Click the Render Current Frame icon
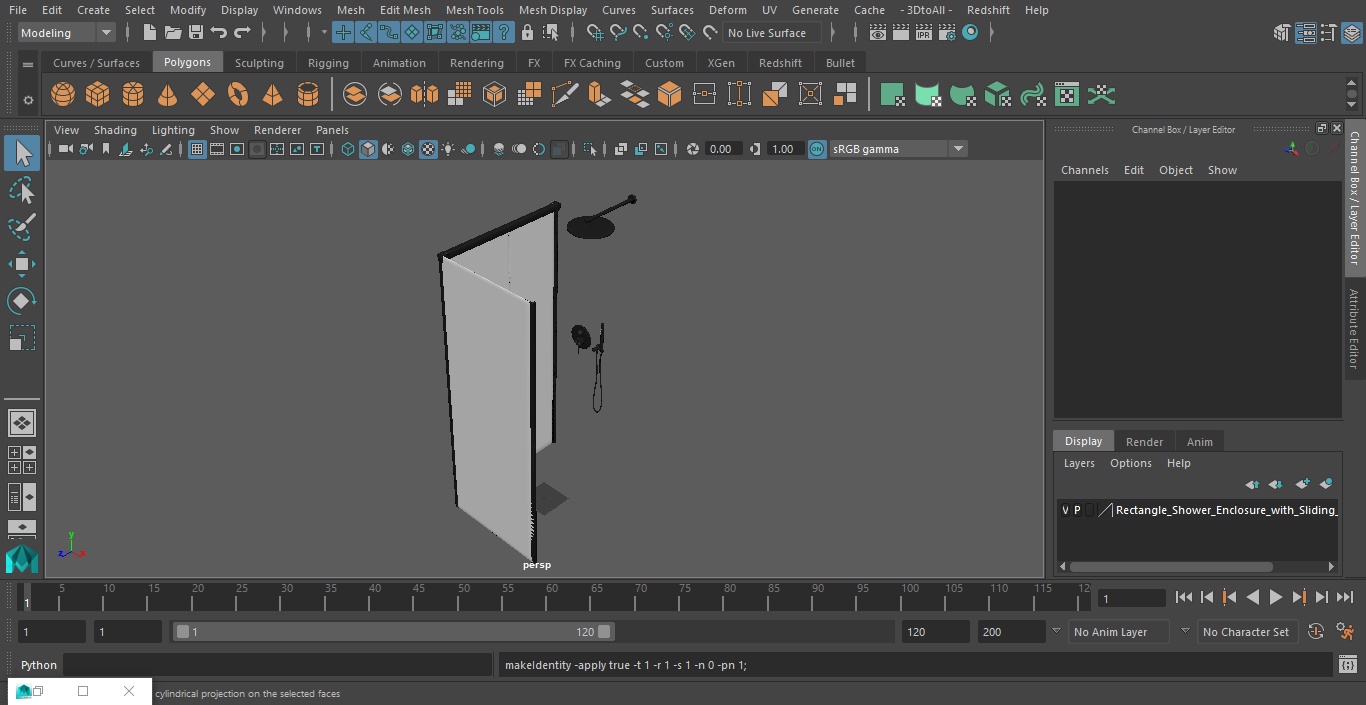 tap(900, 33)
